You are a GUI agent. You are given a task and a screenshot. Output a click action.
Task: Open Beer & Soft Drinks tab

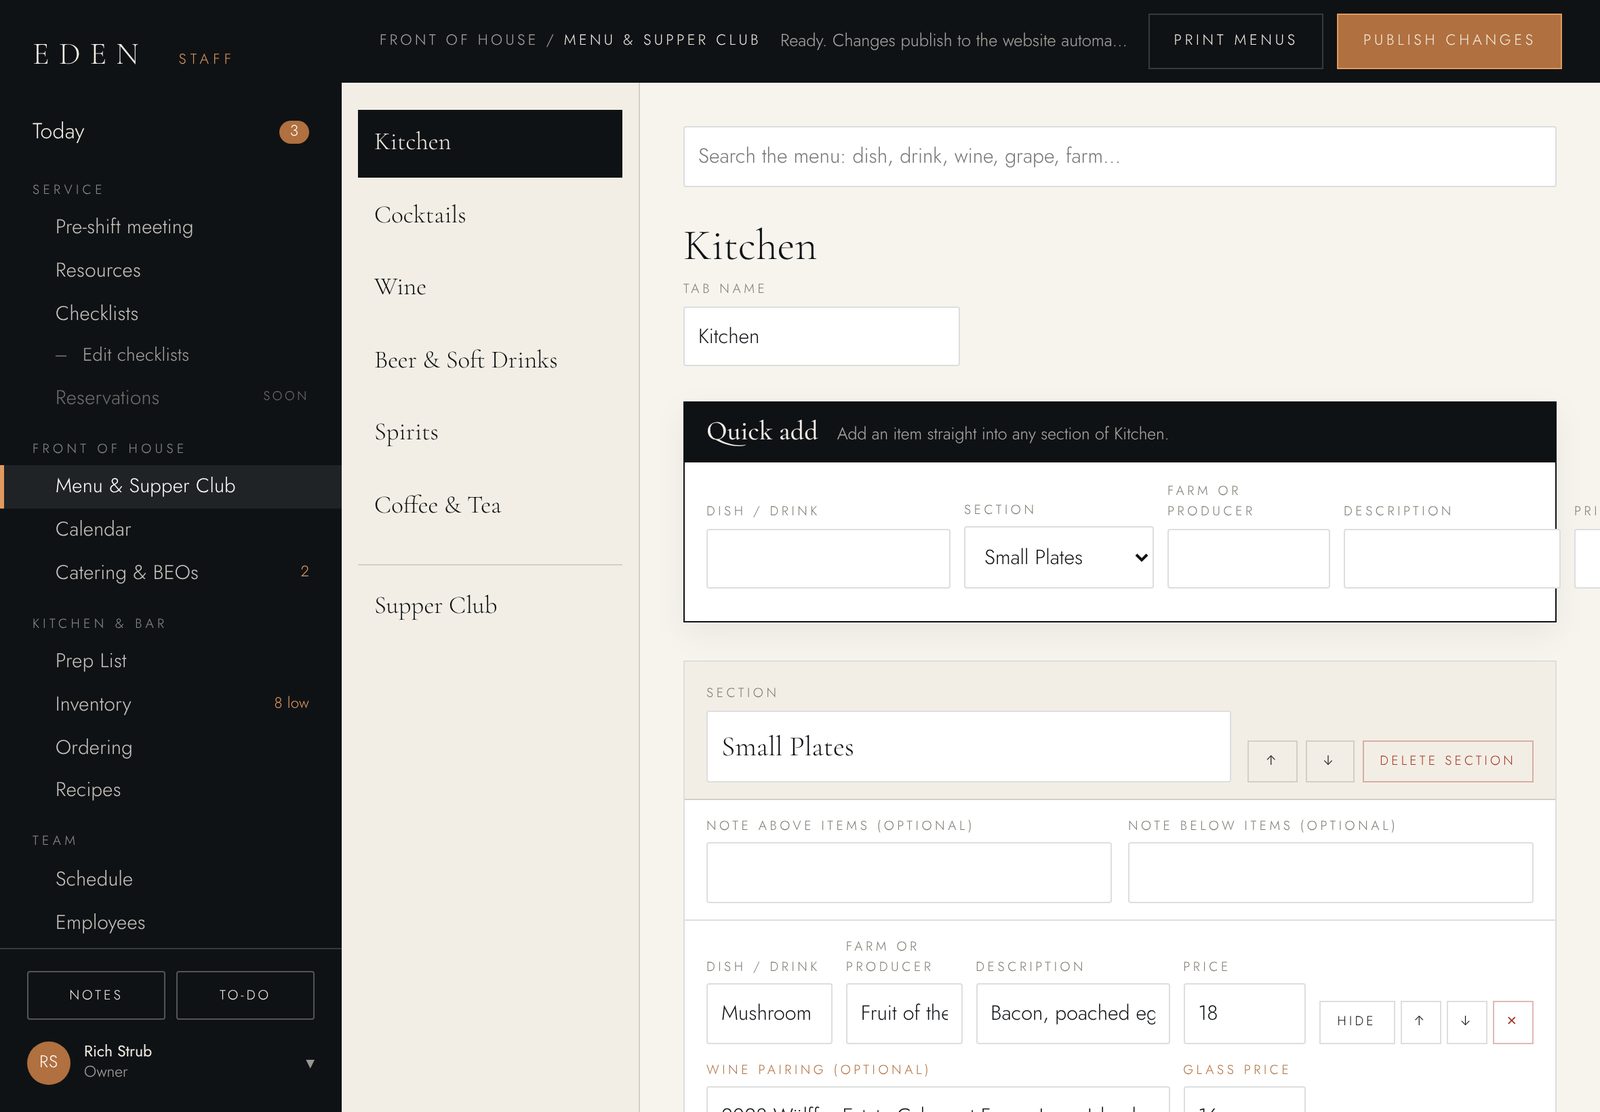coord(490,360)
